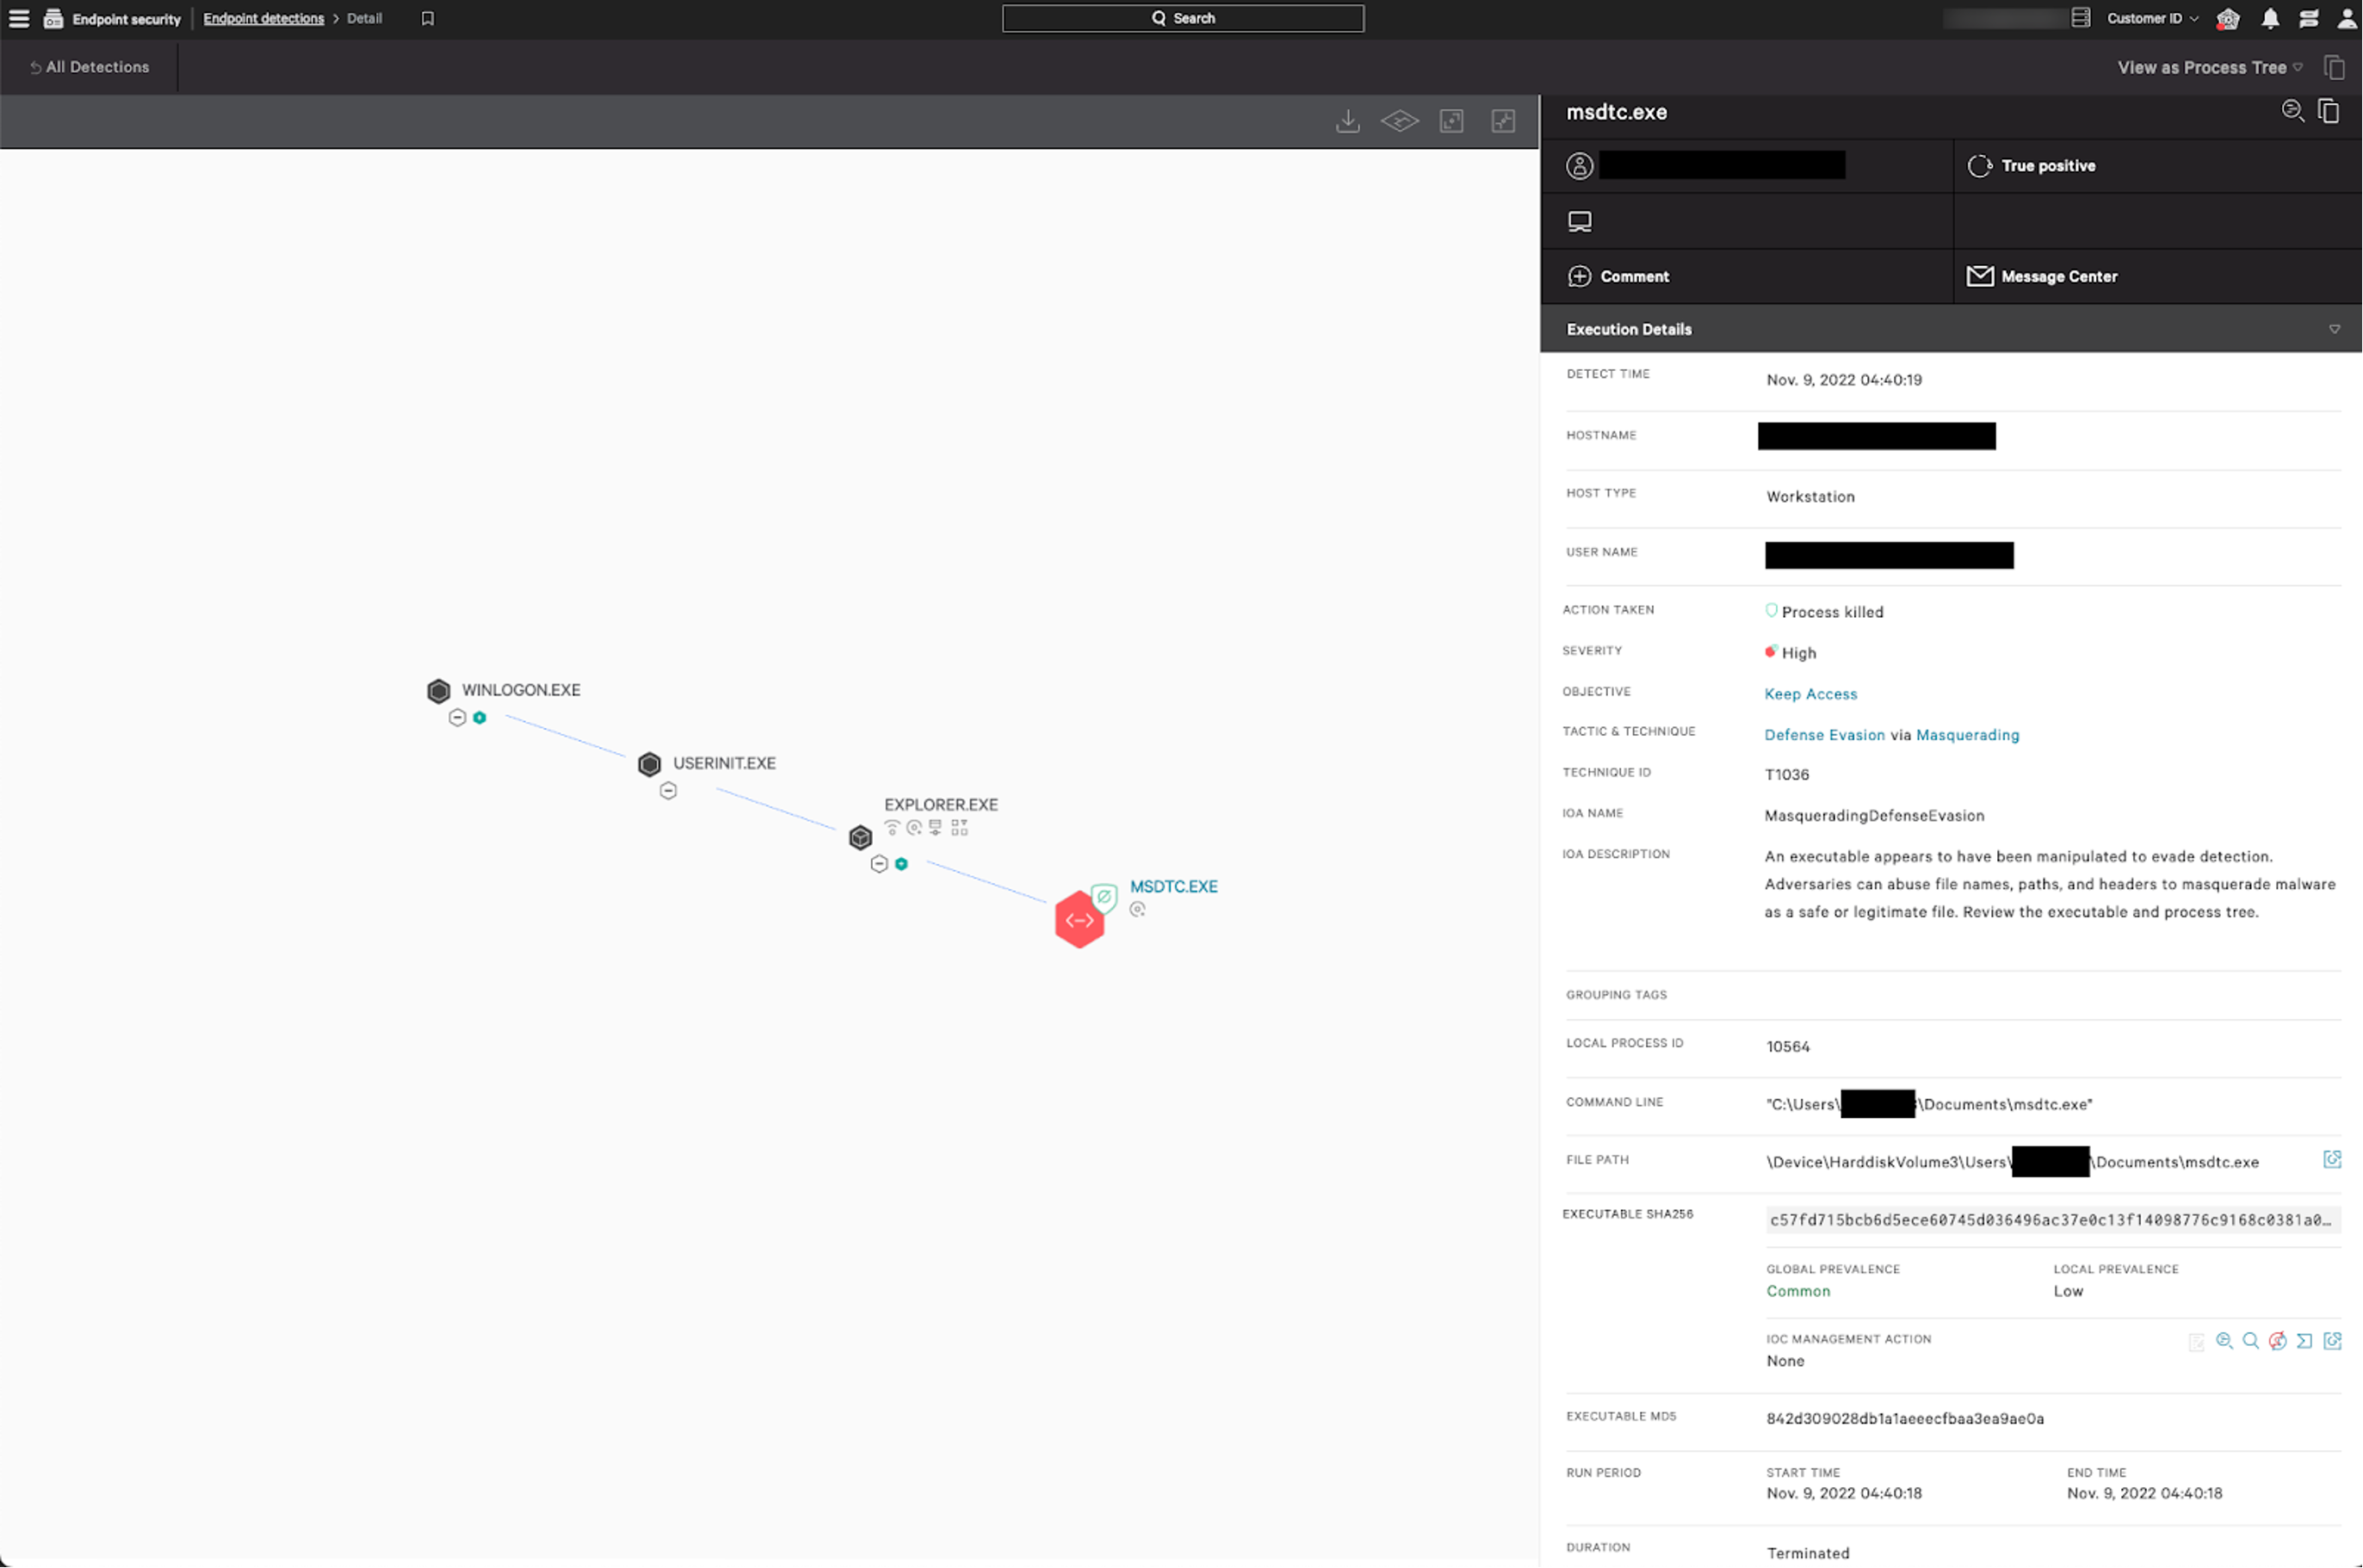Click the host monitor icon in panel

[x=1580, y=222]
